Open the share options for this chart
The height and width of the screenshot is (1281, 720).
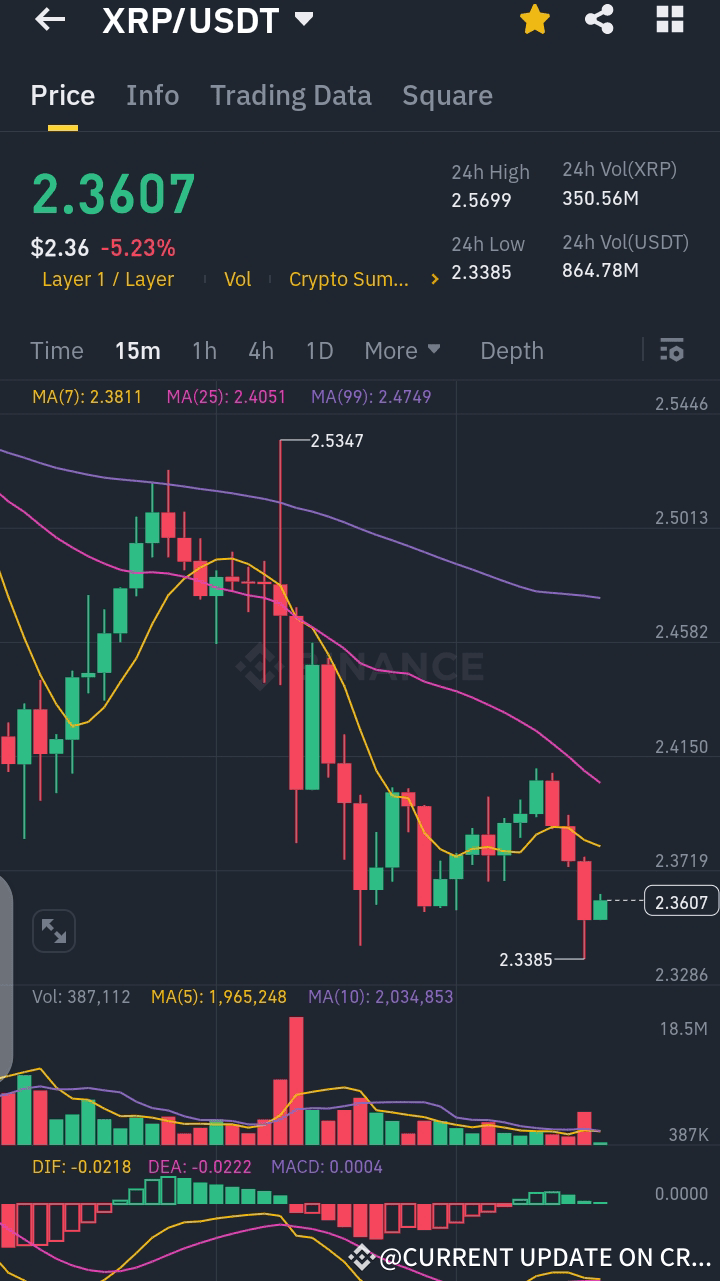tap(599, 20)
